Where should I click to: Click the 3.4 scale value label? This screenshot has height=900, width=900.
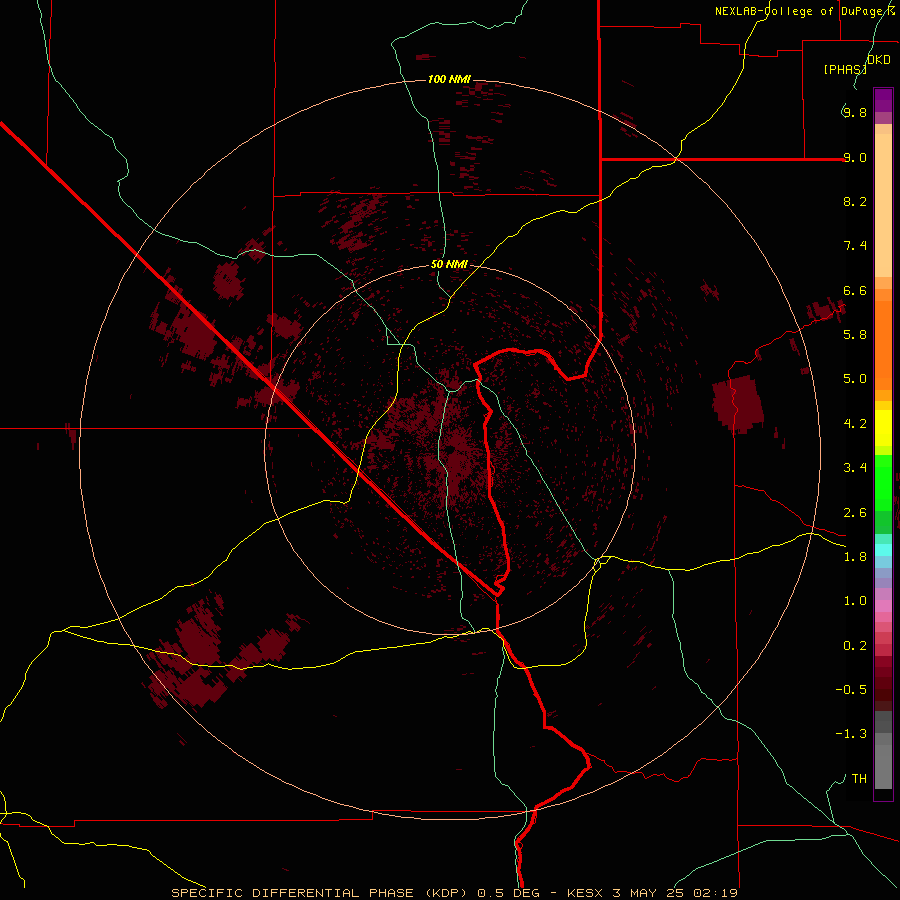click(x=855, y=468)
